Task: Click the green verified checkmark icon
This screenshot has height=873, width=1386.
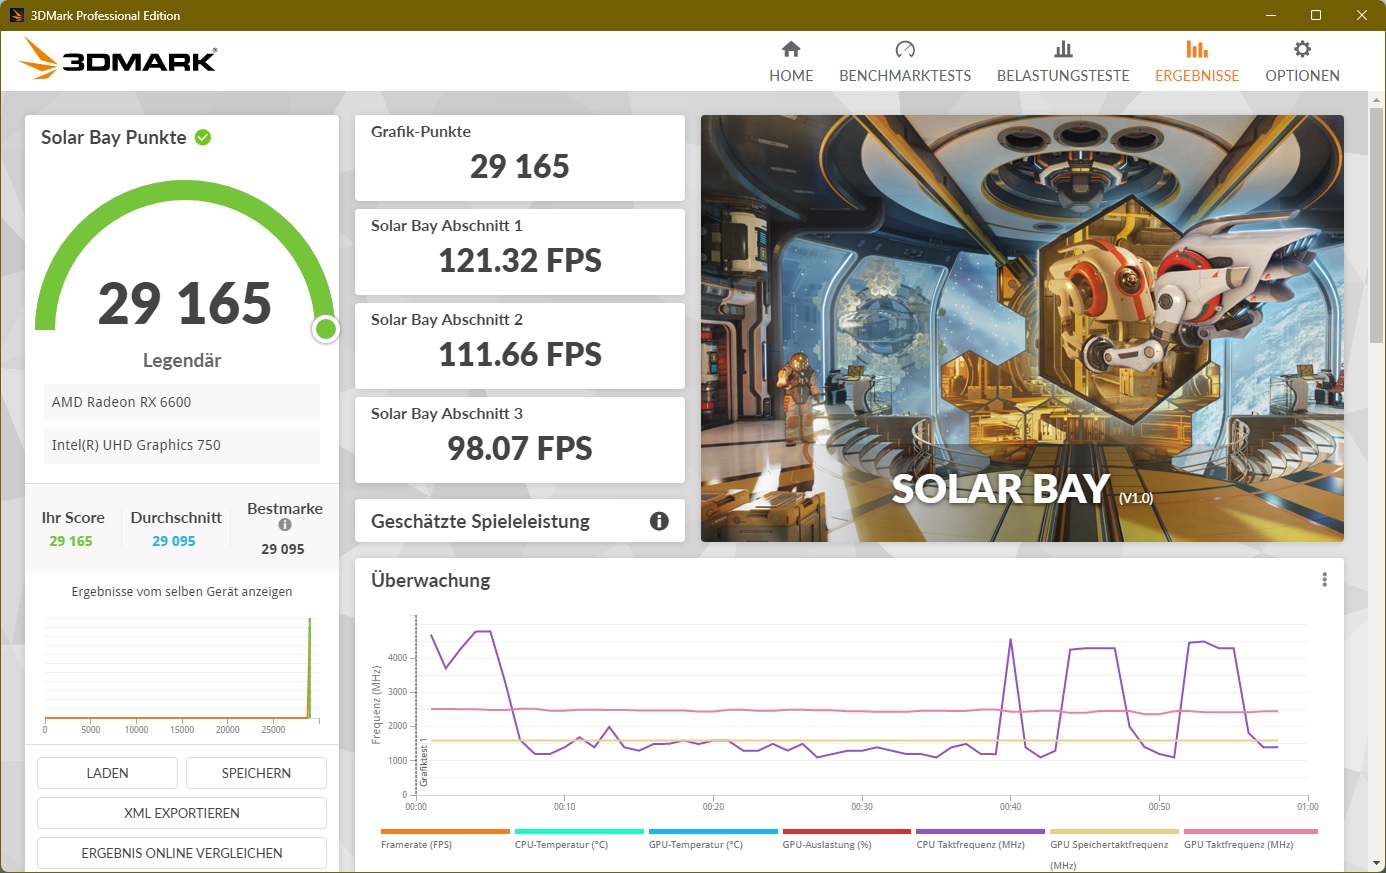Action: [x=203, y=137]
